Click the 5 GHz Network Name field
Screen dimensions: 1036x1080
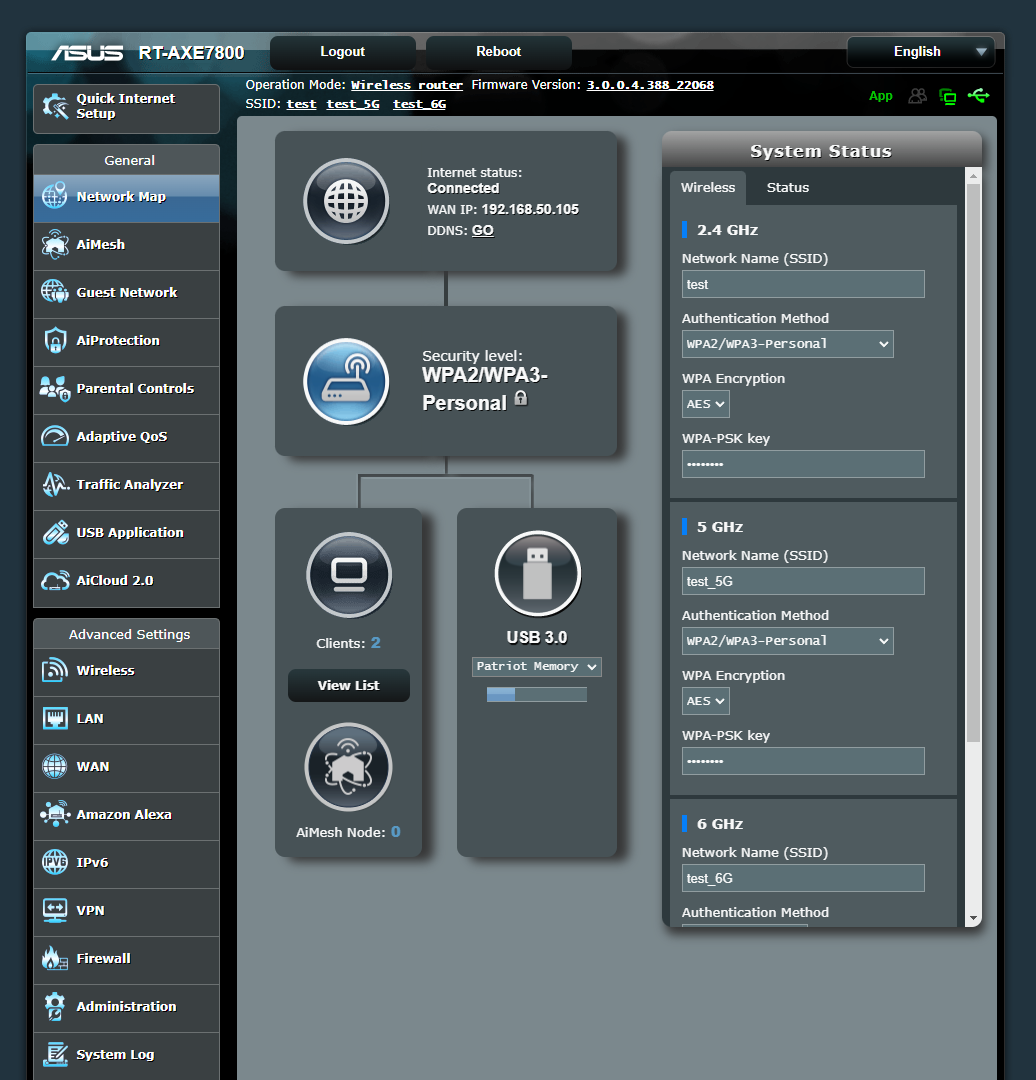tap(803, 581)
